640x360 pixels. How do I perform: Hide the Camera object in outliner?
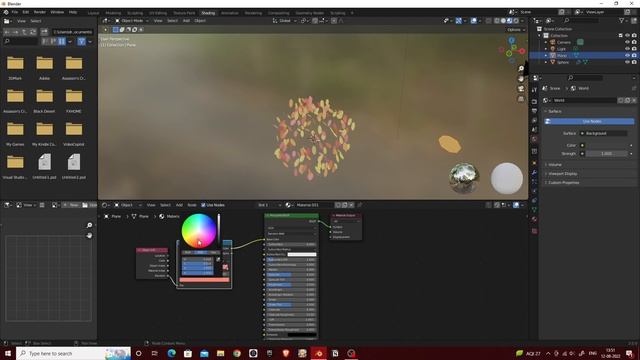627,42
